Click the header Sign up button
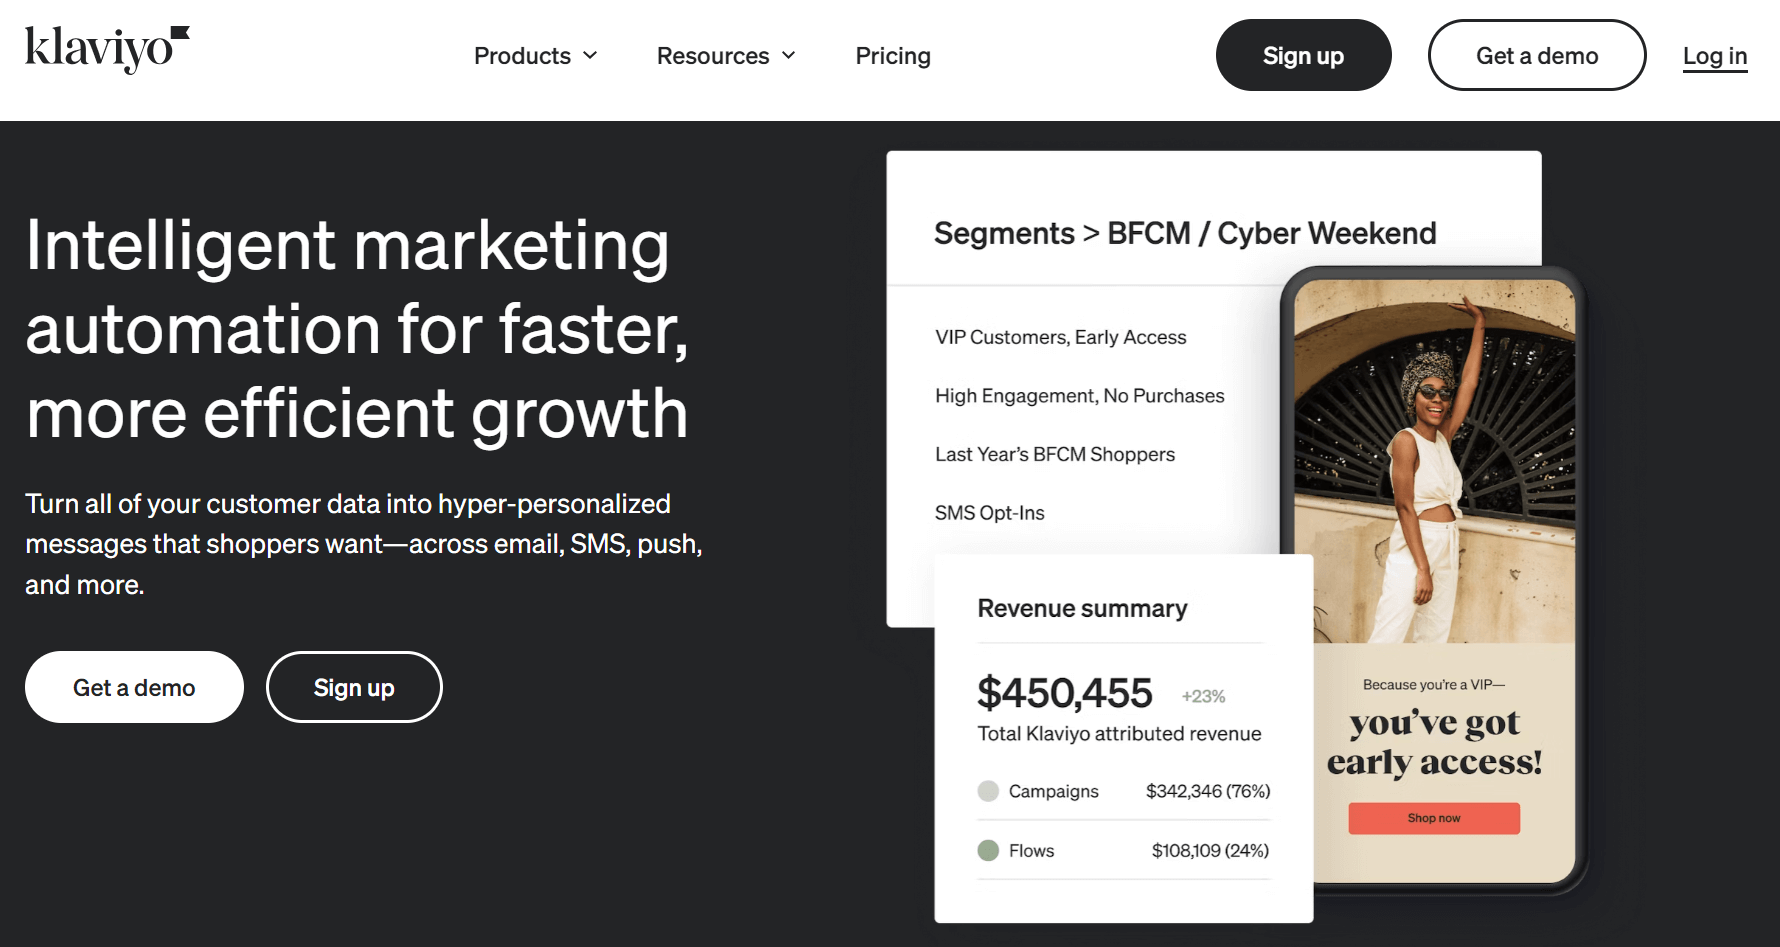The image size is (1780, 947). tap(1303, 55)
